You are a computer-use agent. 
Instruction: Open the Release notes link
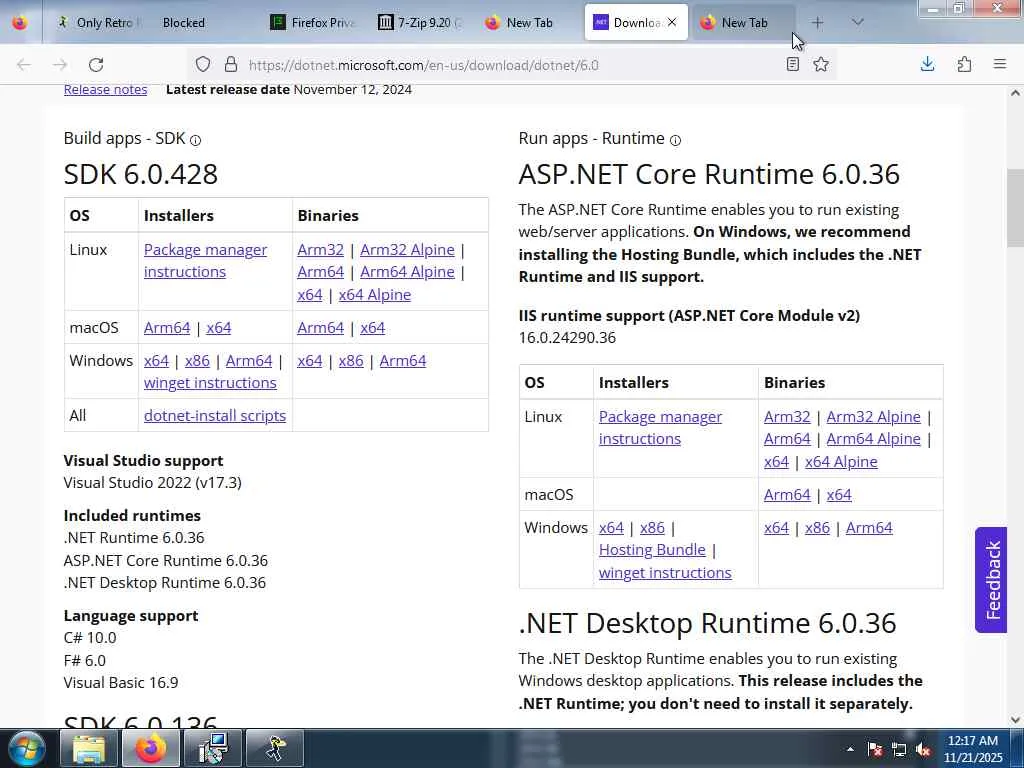(x=105, y=89)
